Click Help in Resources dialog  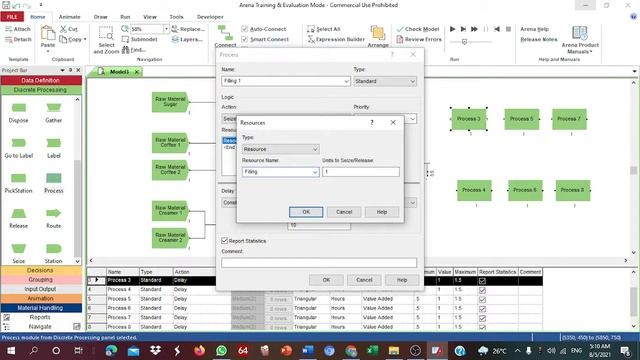point(382,212)
